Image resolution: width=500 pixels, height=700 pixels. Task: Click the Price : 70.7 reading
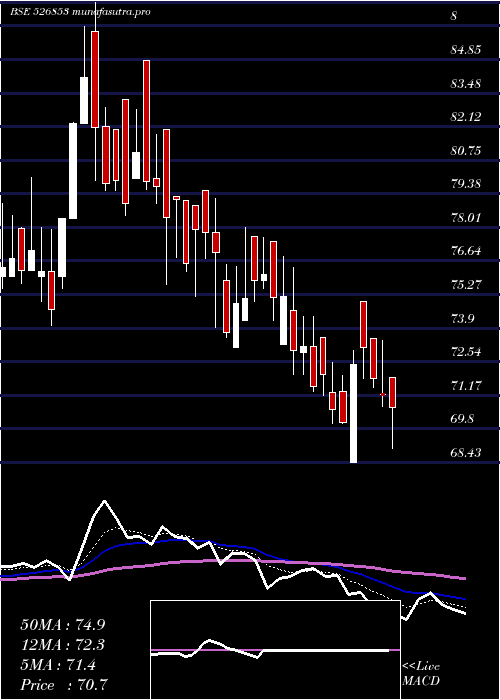[x=64, y=684]
